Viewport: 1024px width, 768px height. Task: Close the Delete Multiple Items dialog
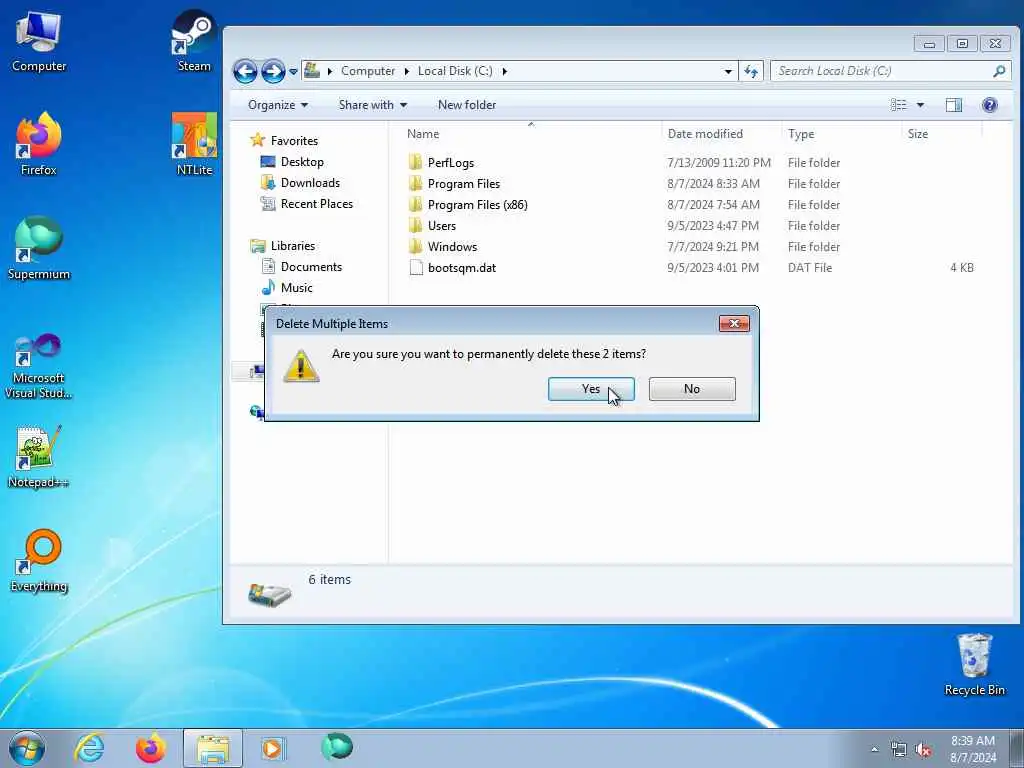pos(734,324)
